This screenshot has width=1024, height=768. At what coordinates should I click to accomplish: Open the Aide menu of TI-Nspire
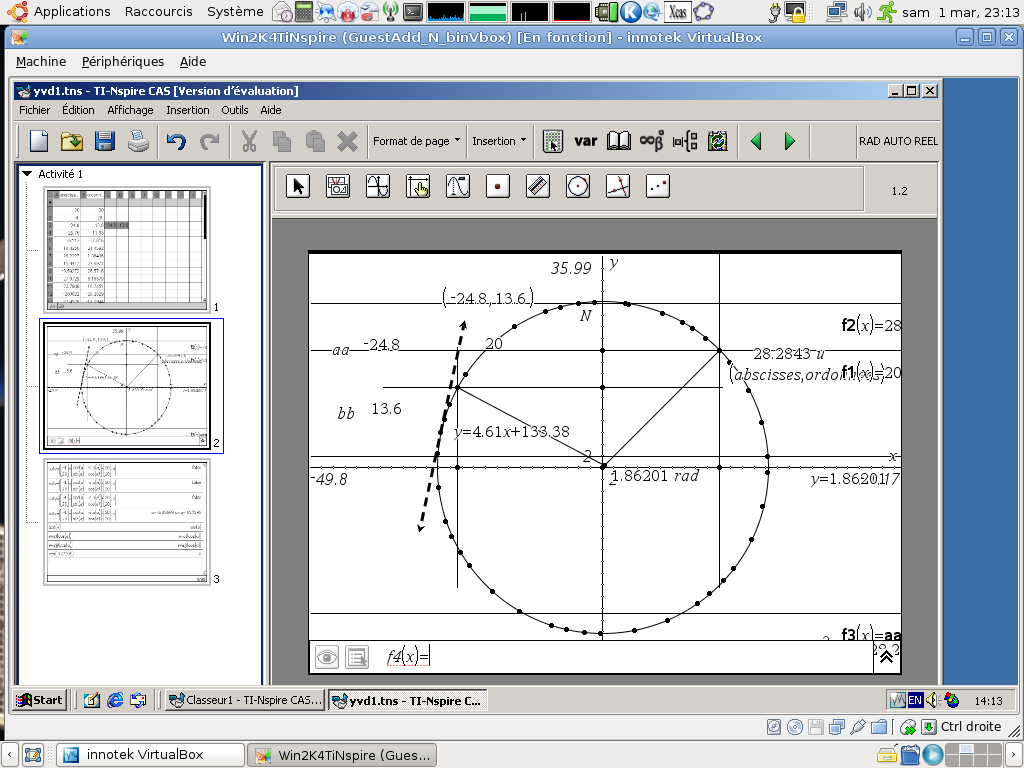(270, 110)
